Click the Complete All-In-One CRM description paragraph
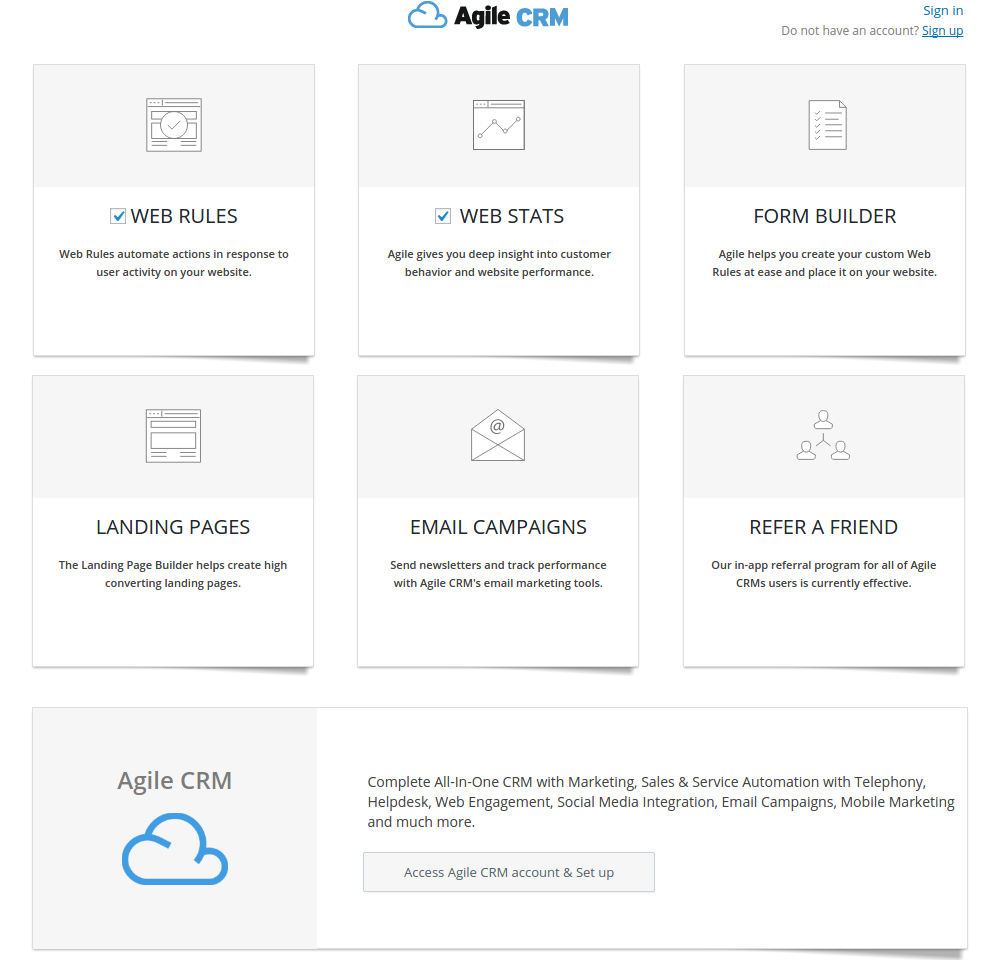 pos(661,802)
